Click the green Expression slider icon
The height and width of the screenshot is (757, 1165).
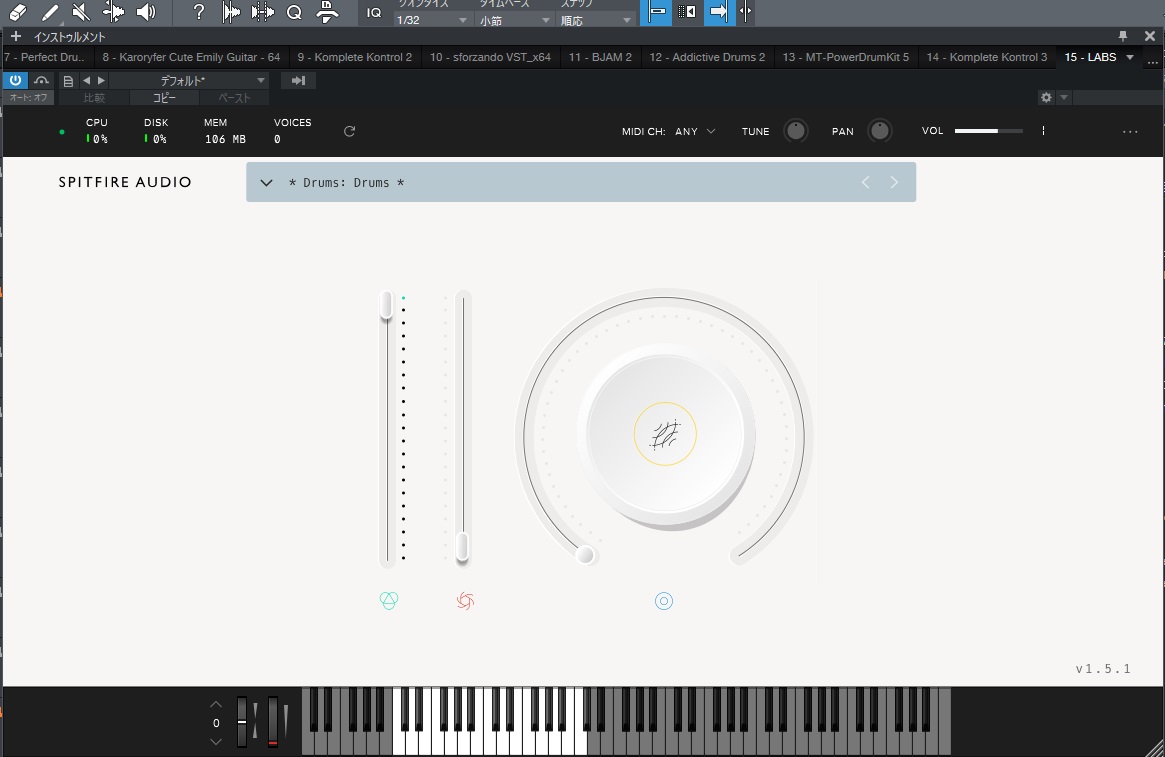coord(389,601)
